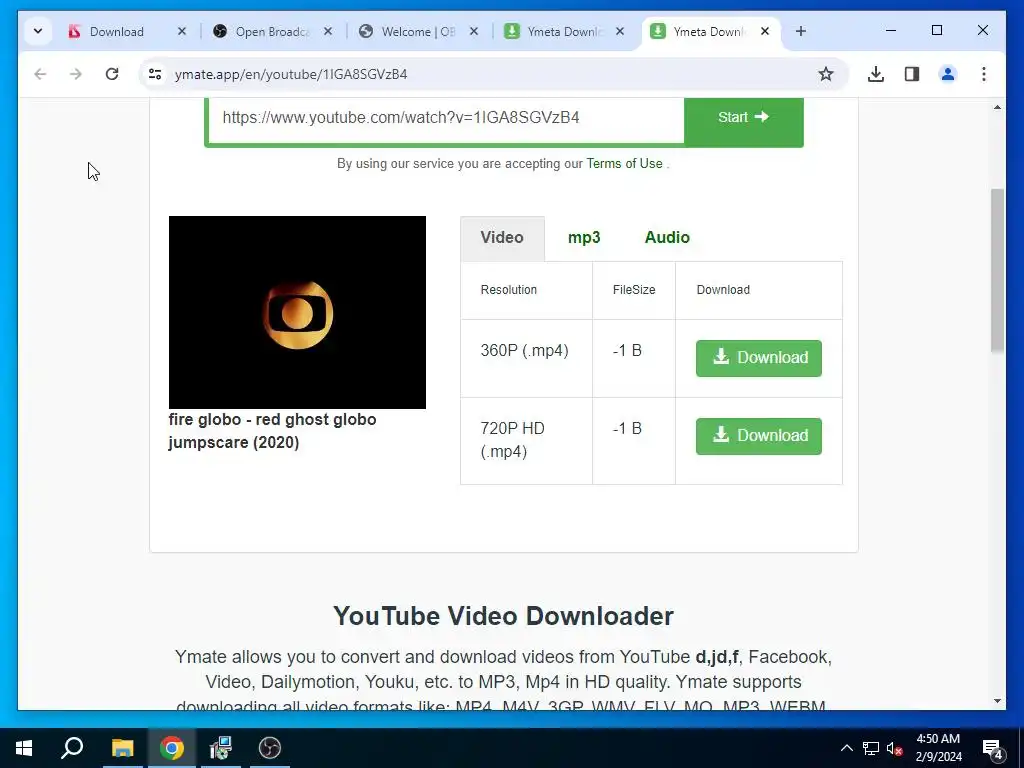Close the Open Broadcaster tab
The height and width of the screenshot is (768, 1024).
(328, 31)
